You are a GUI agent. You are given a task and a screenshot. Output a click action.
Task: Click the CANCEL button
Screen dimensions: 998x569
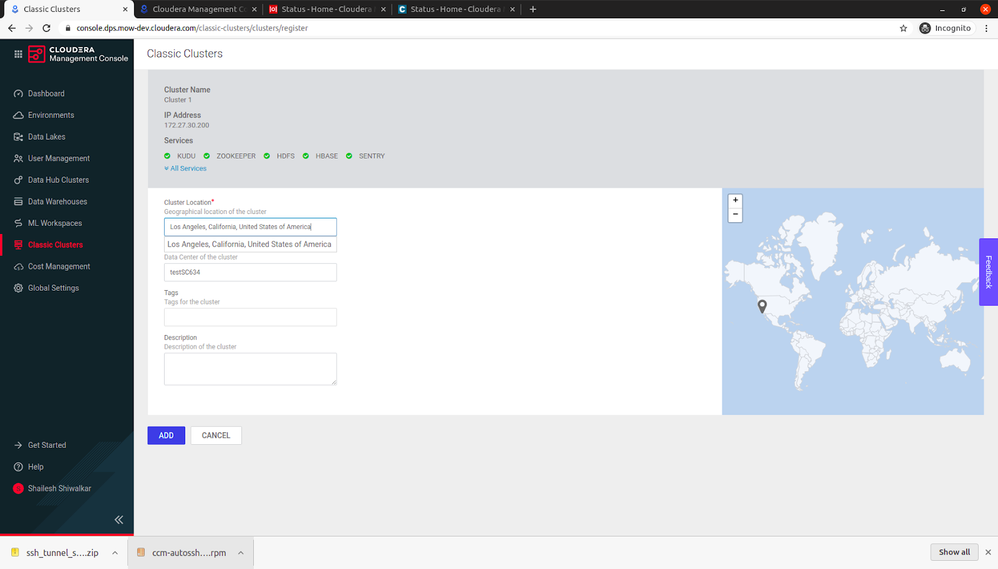(216, 435)
